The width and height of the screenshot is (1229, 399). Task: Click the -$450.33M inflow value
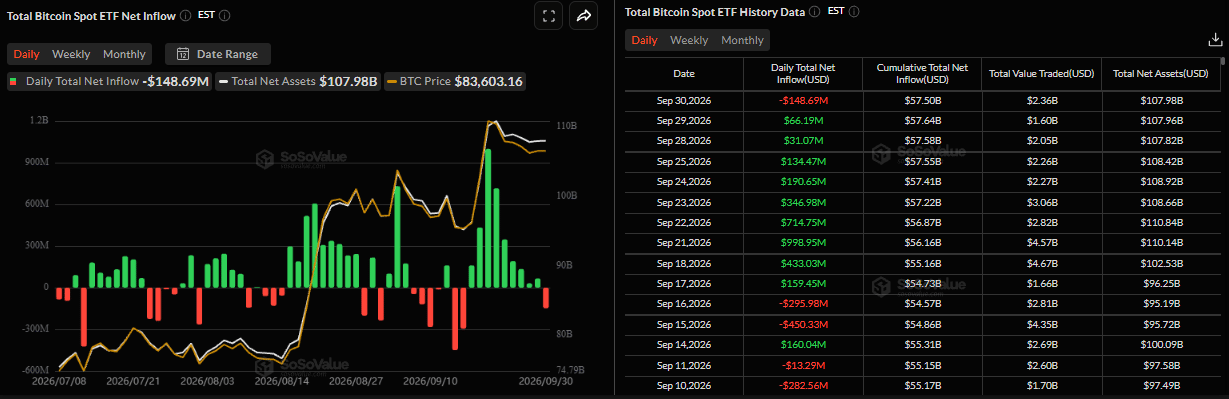pyautogui.click(x=802, y=325)
